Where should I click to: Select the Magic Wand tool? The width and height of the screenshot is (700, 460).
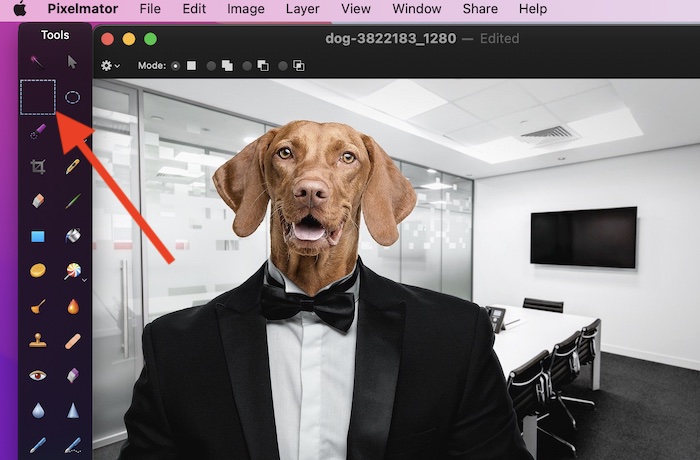coord(37,62)
